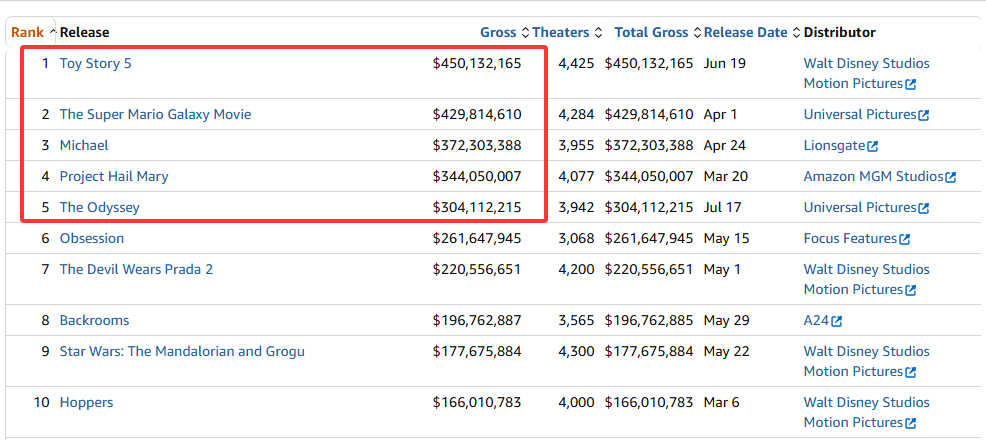Open the Obsession release link
The height and width of the screenshot is (440, 986).
tap(92, 238)
